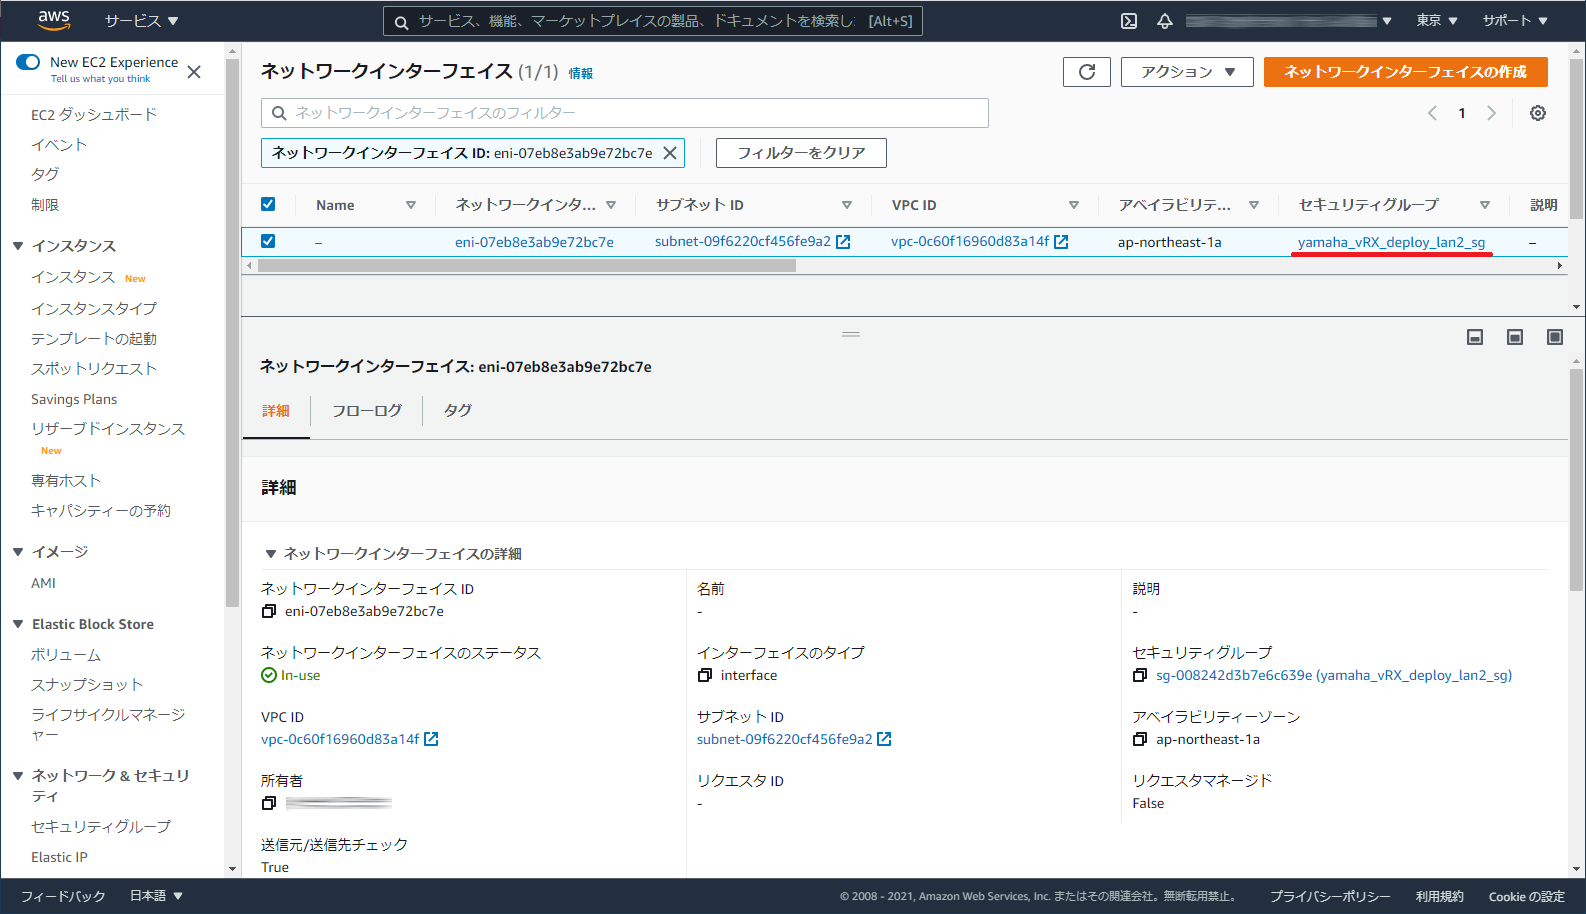Open subnet ID external link icon in details
This screenshot has width=1586, height=914.
884,739
